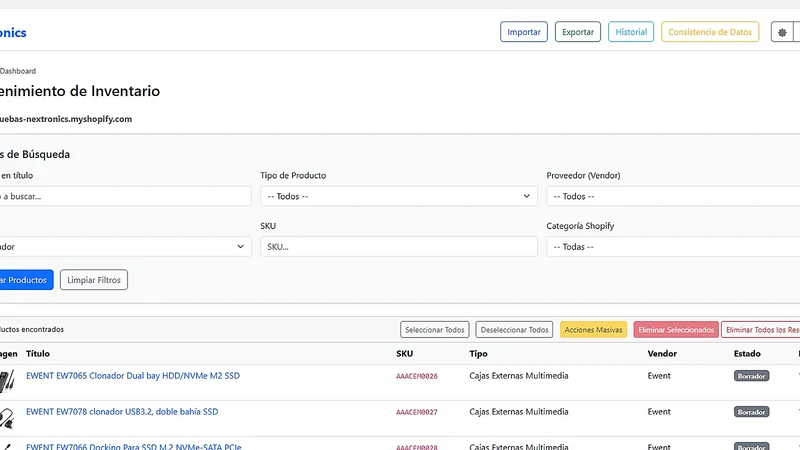The height and width of the screenshot is (450, 800).
Task: Click SKU value AAACEM0028
Action: click(x=417, y=447)
